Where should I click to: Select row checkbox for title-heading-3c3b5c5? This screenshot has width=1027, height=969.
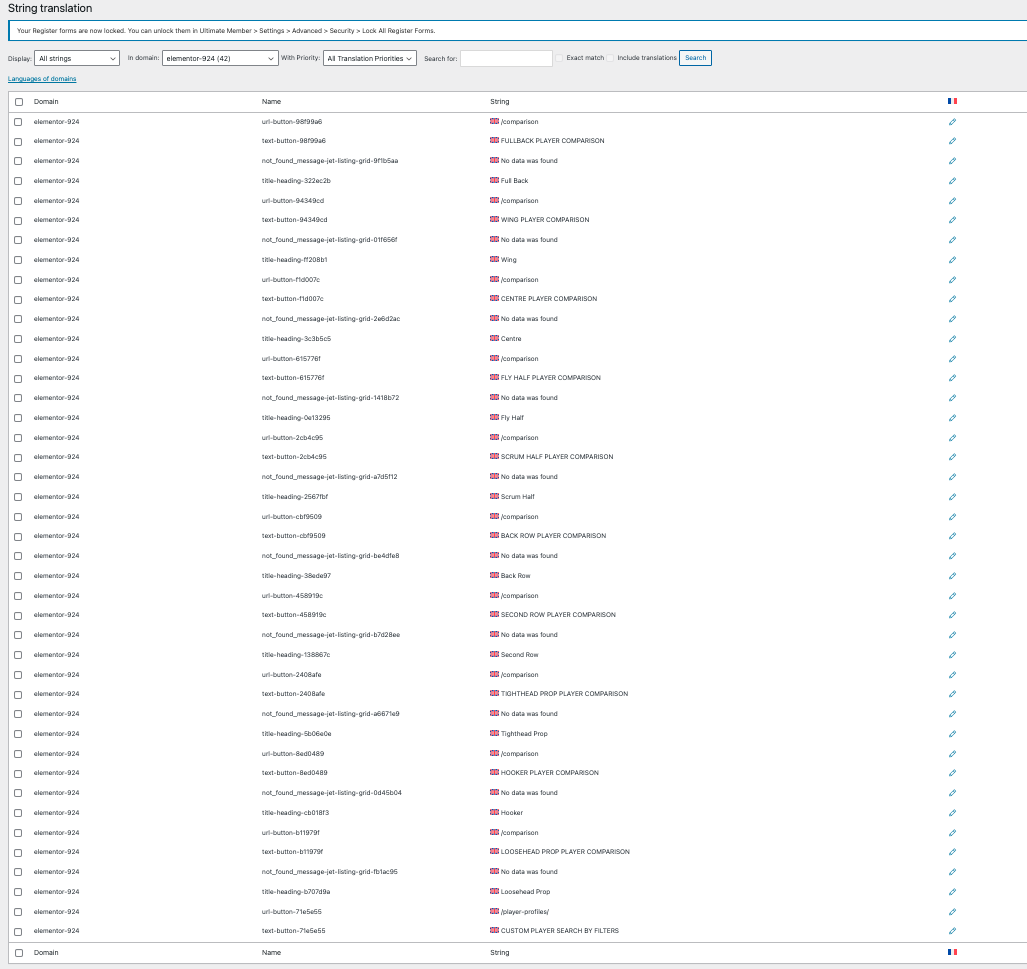pos(18,339)
